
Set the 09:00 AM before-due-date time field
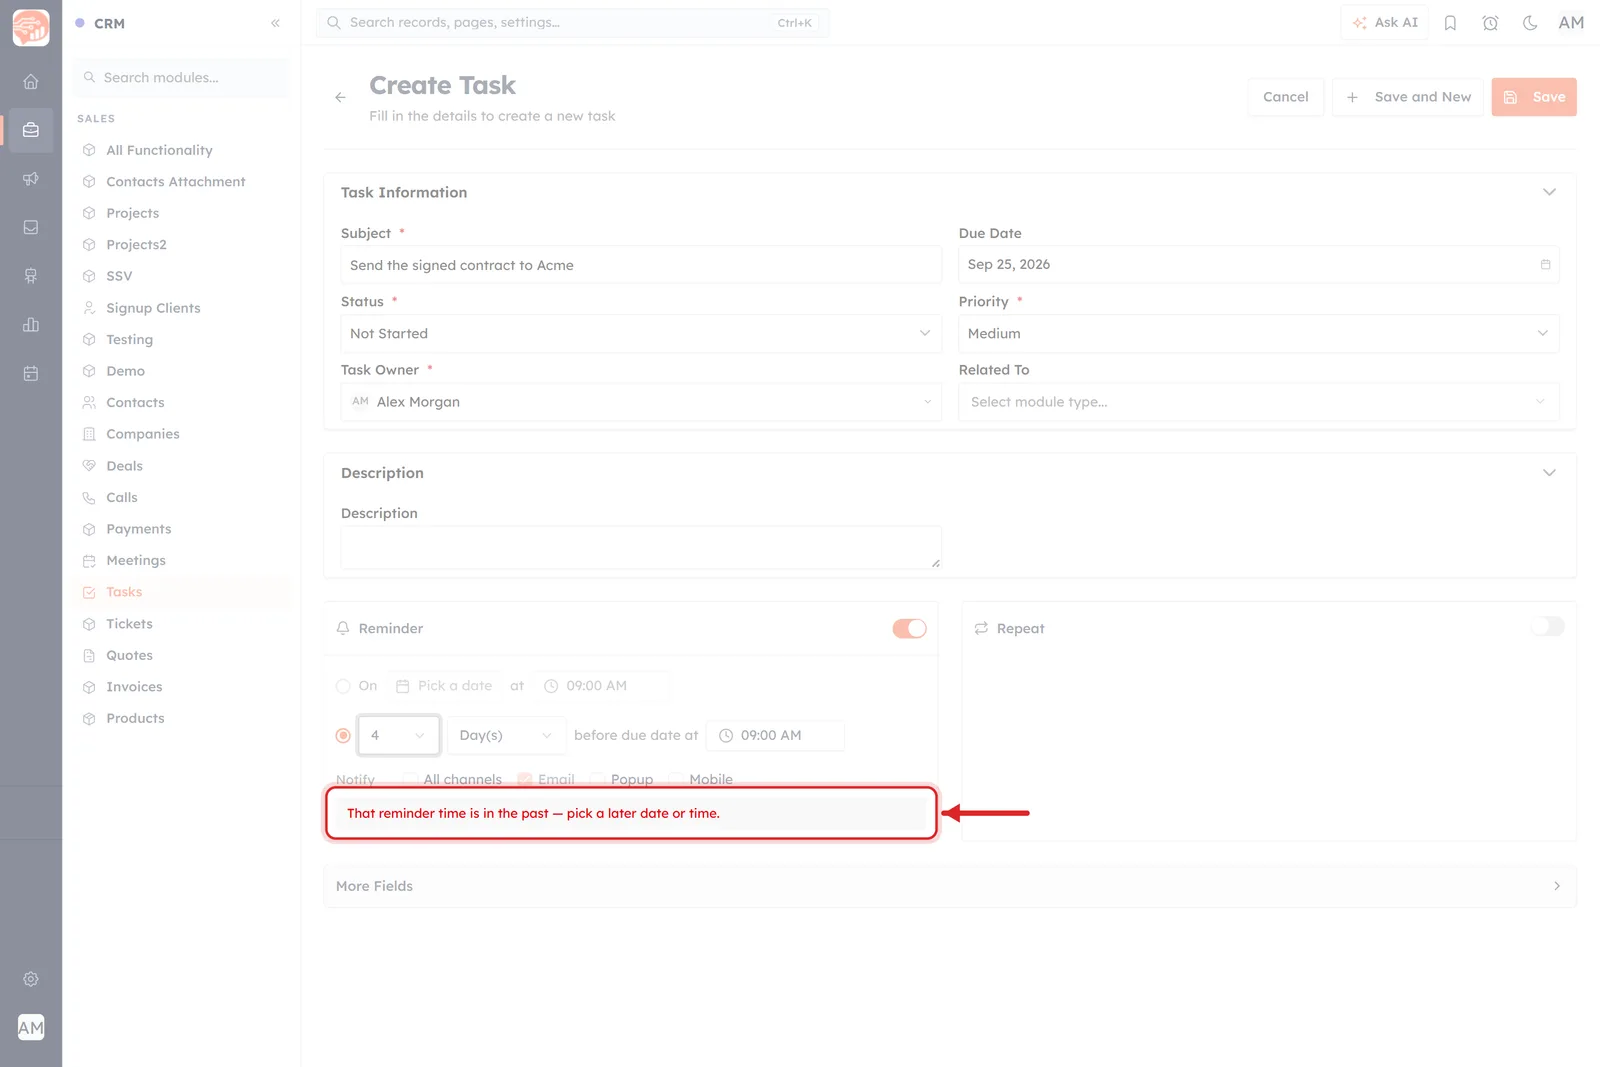tap(776, 735)
